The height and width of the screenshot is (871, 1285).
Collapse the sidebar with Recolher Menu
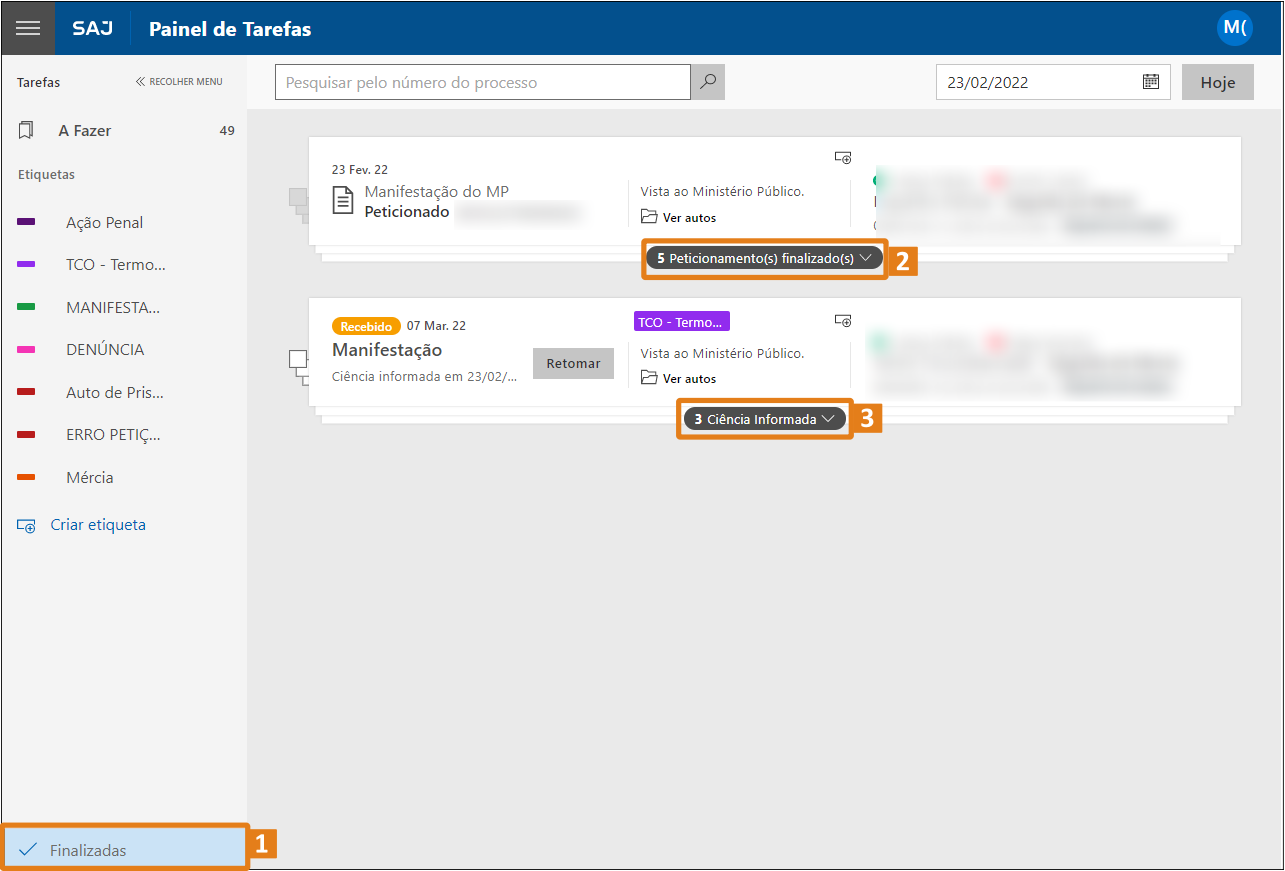pos(179,82)
